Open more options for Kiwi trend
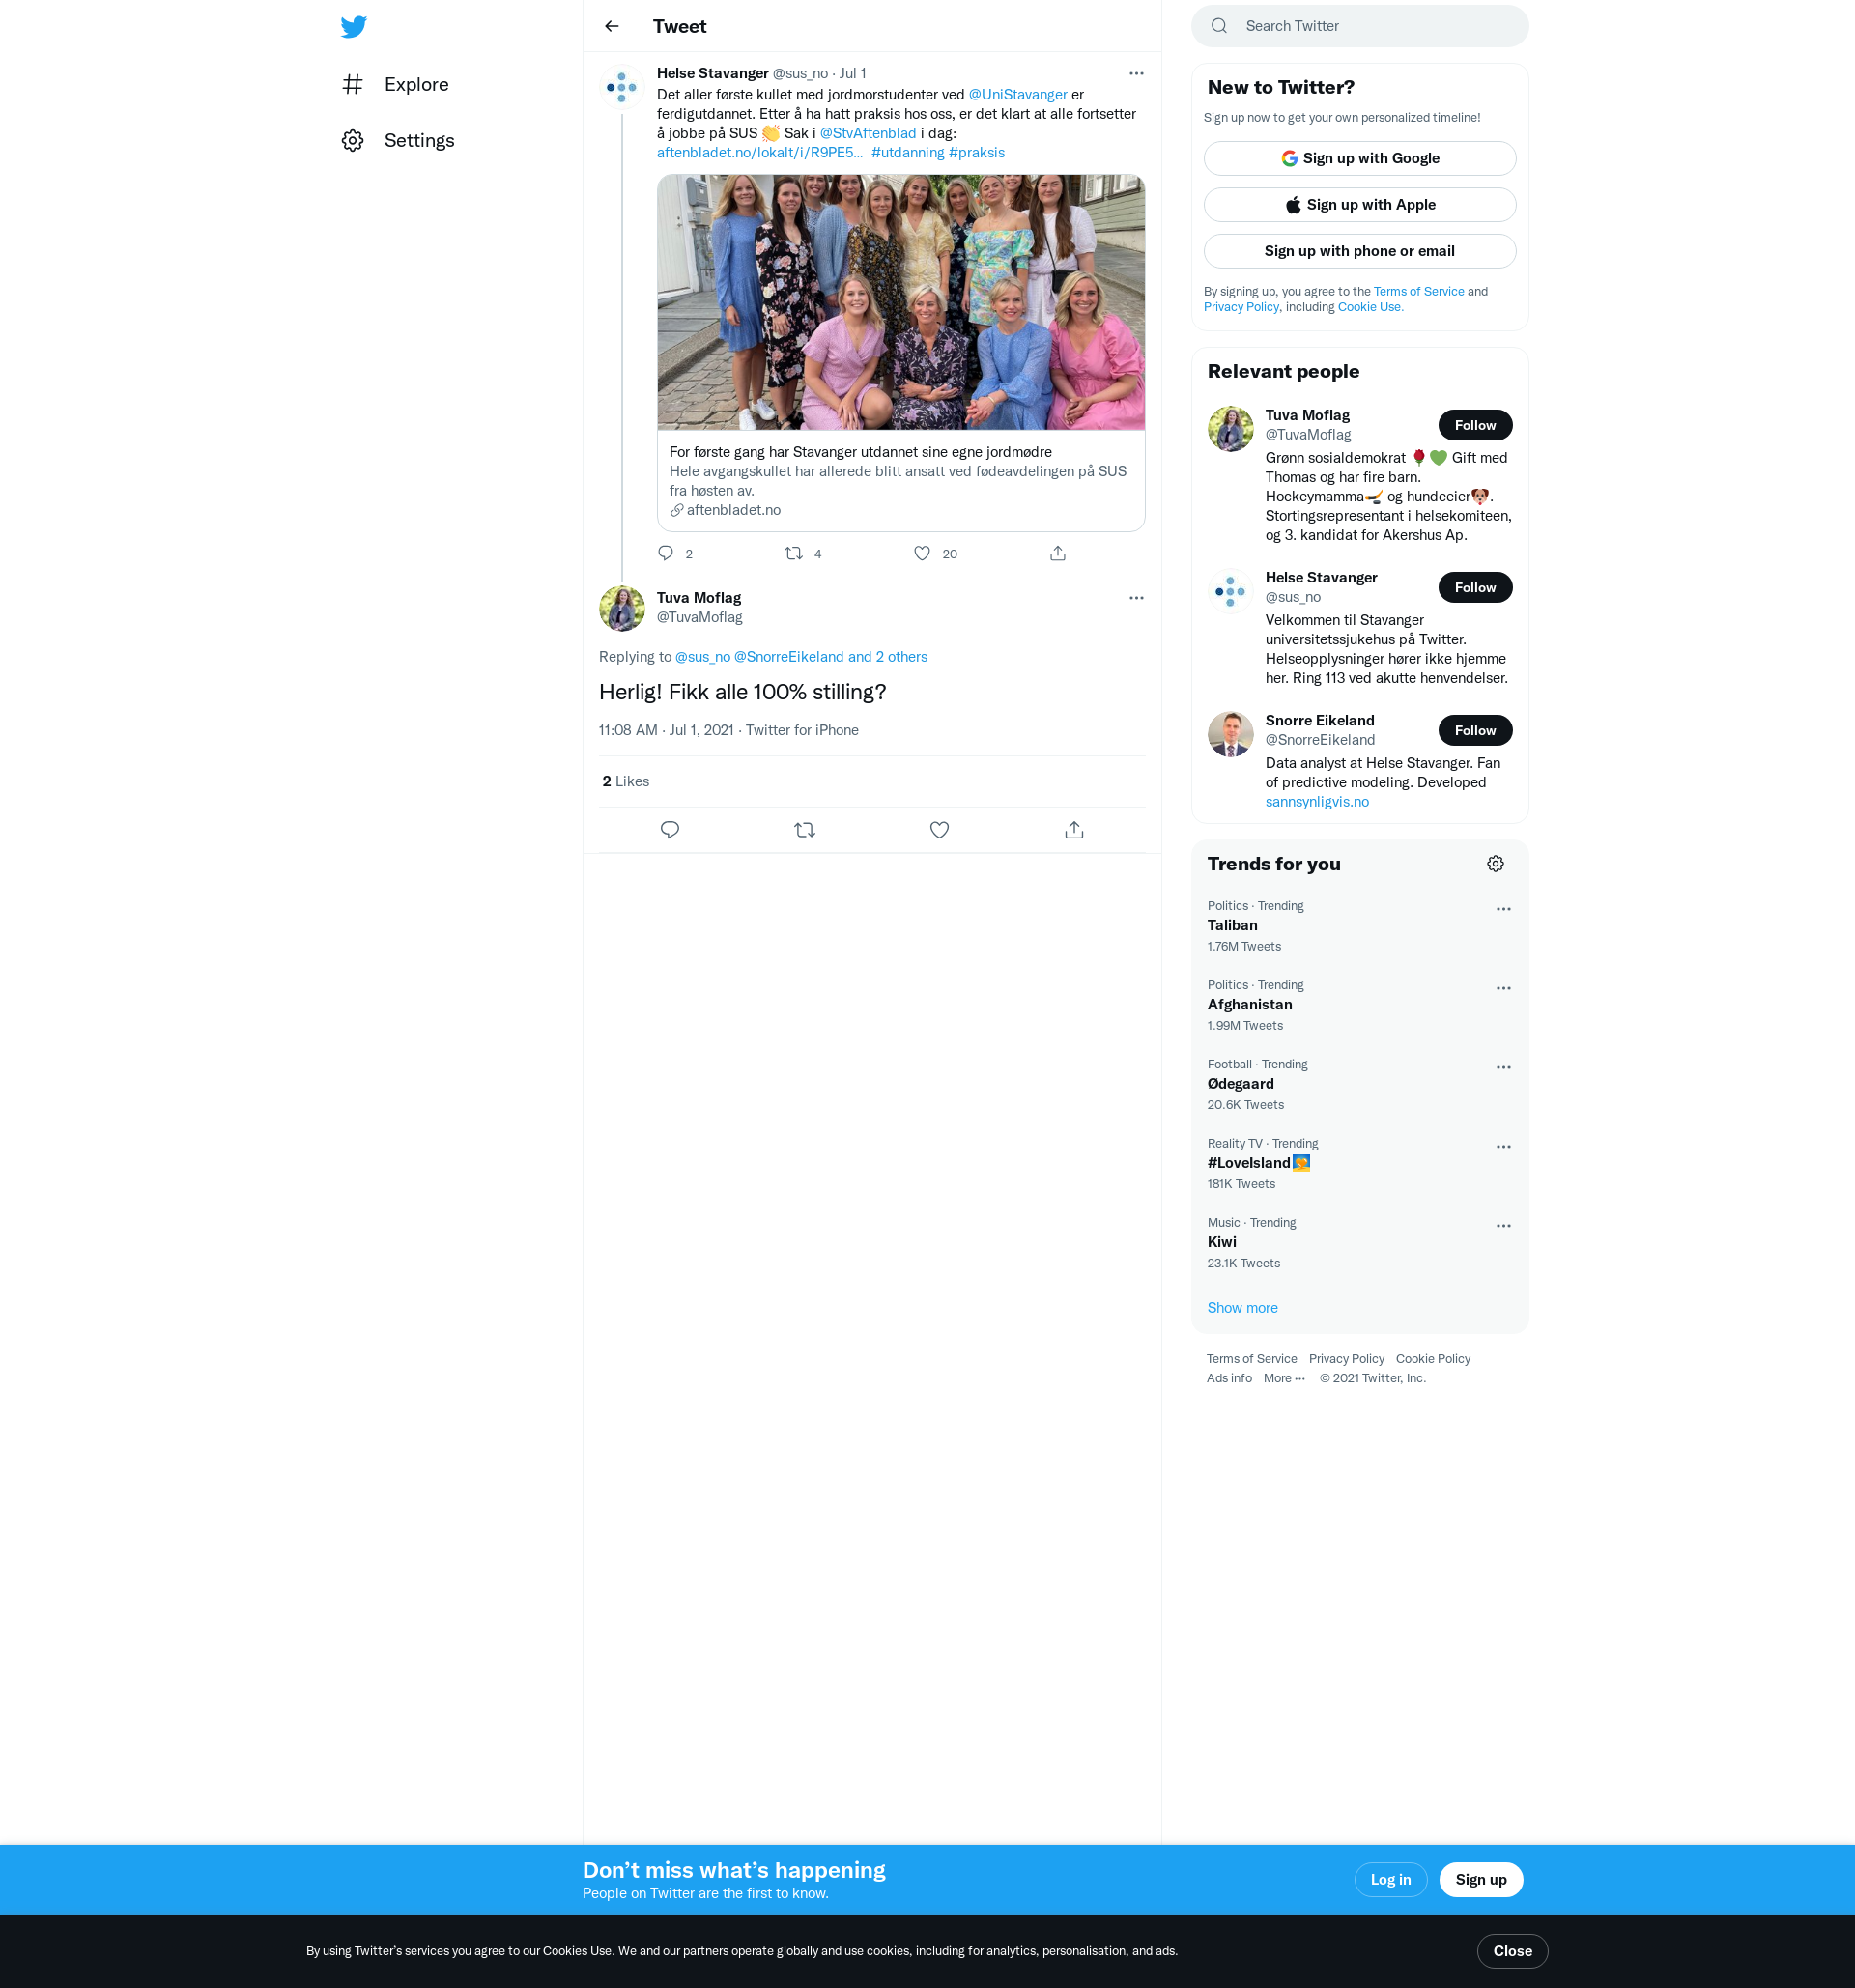 1503,1225
